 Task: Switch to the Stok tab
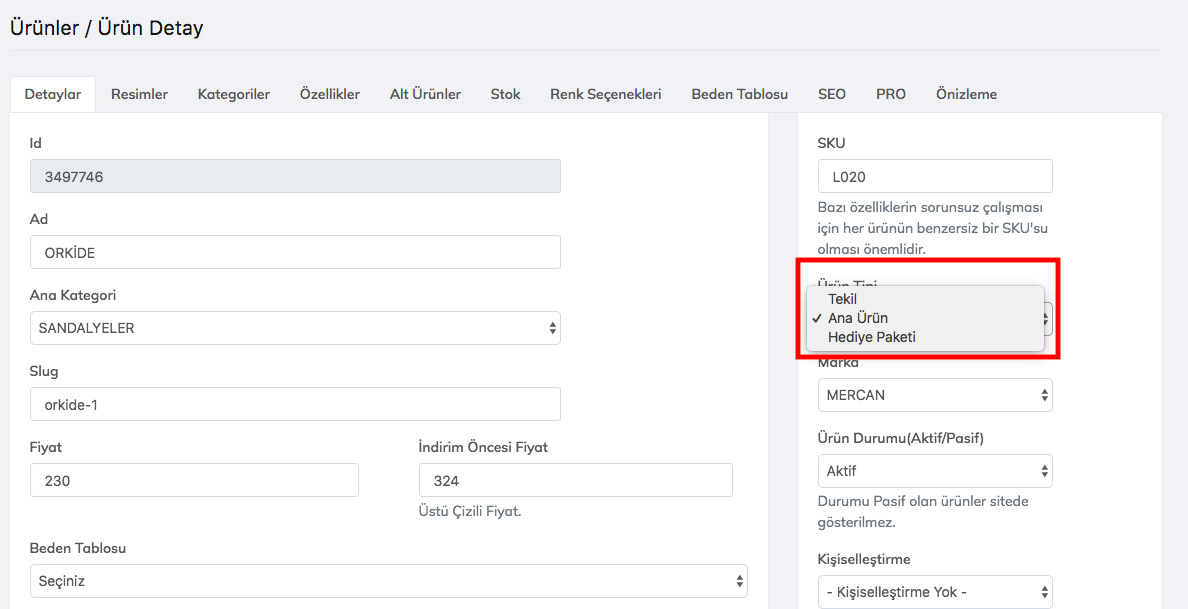pos(505,94)
